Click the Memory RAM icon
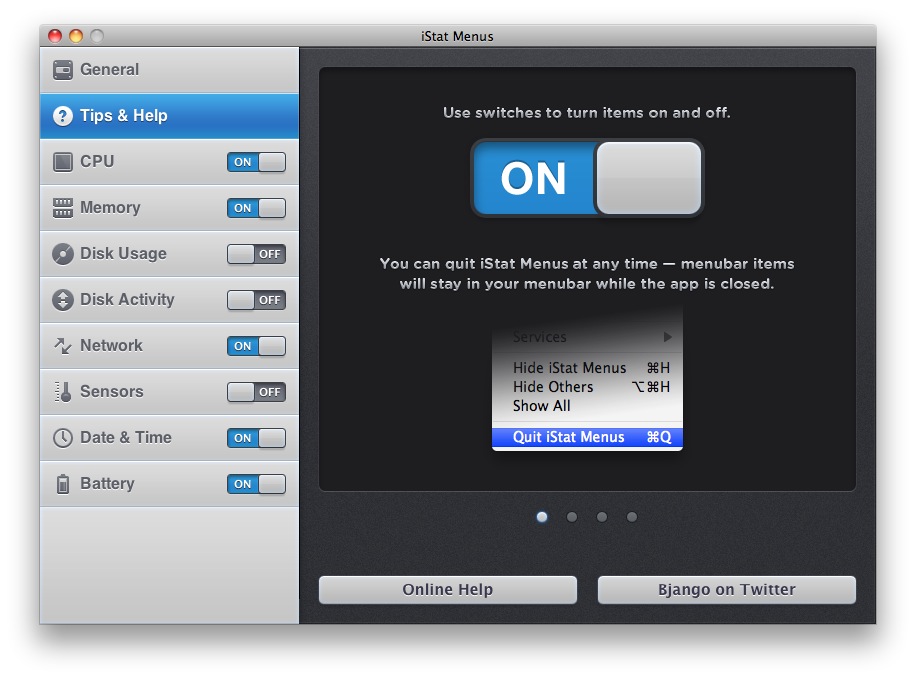 click(63, 207)
